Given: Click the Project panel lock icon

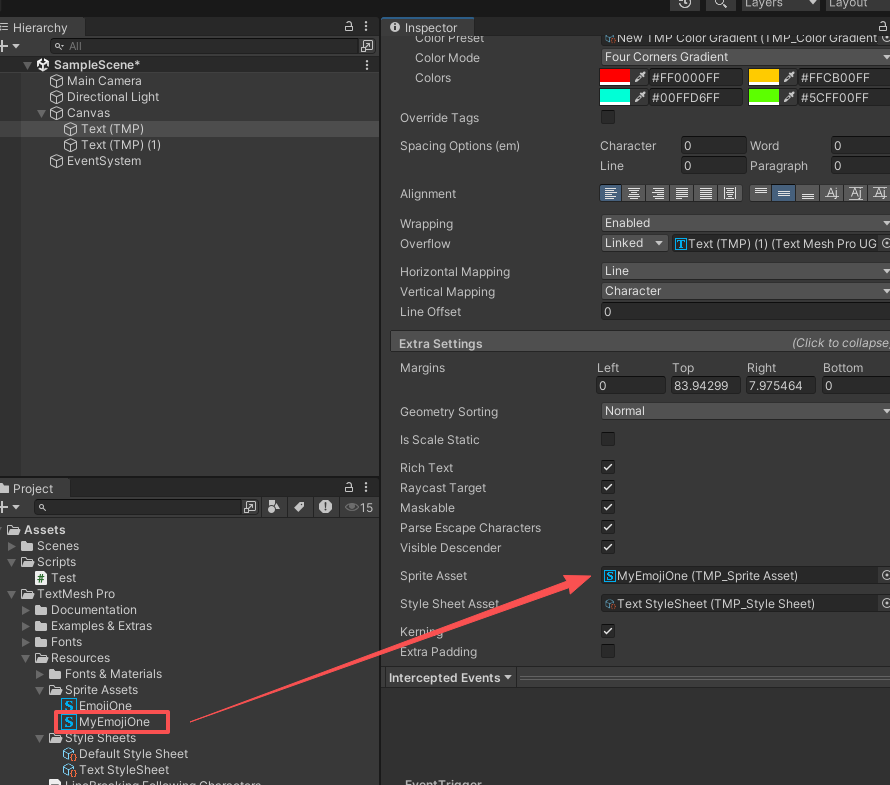Looking at the screenshot, I should [349, 487].
